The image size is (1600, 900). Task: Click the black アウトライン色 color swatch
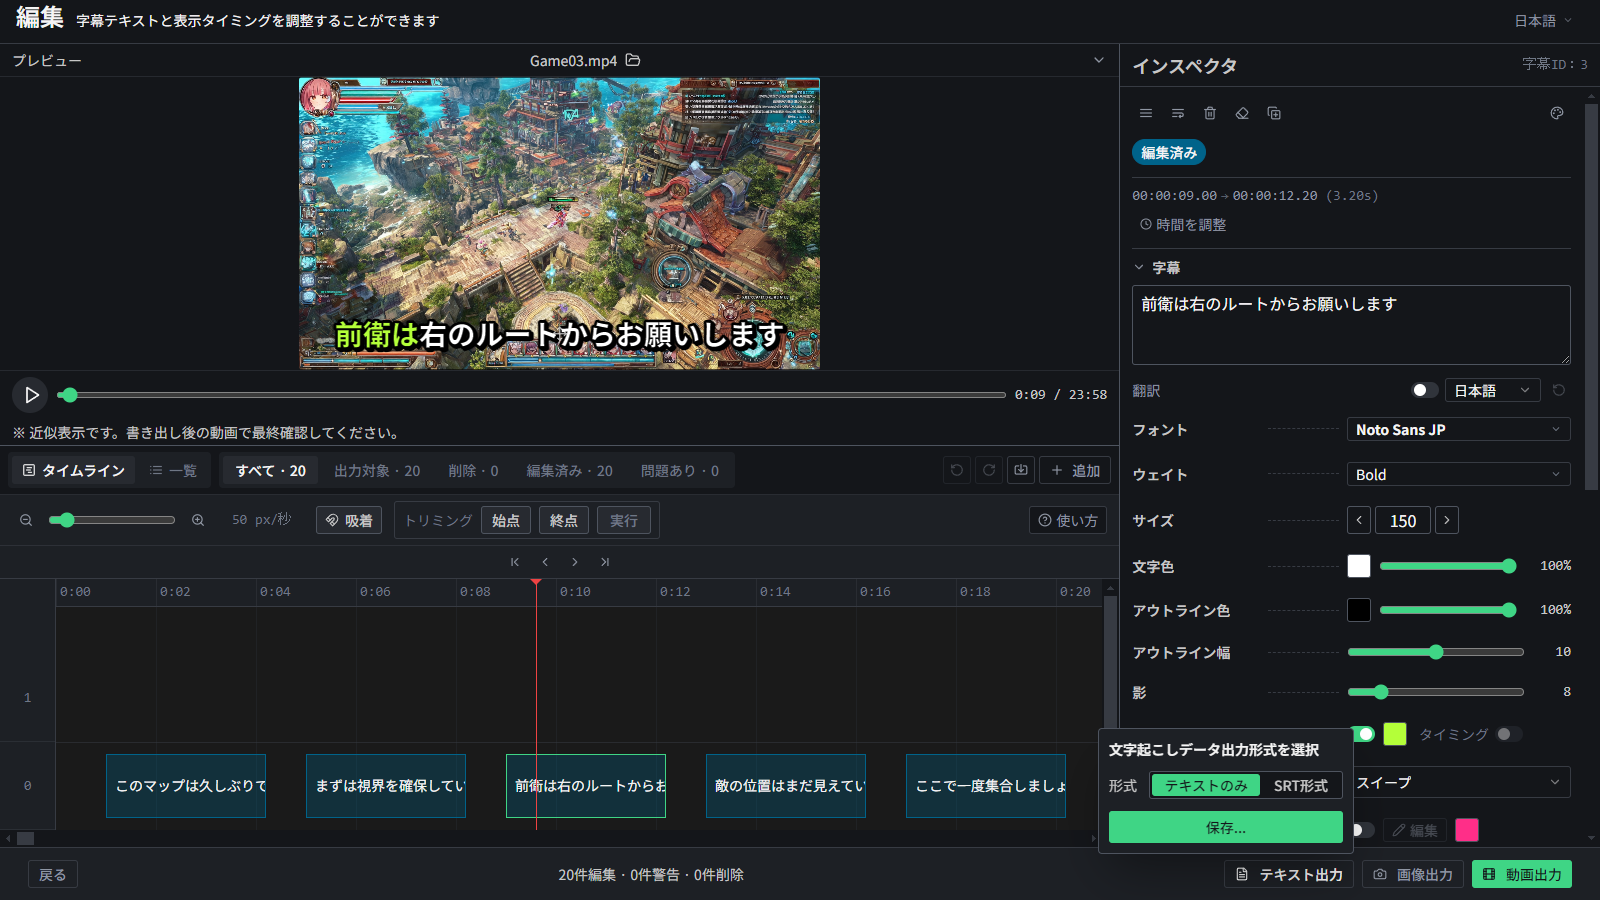(x=1359, y=610)
